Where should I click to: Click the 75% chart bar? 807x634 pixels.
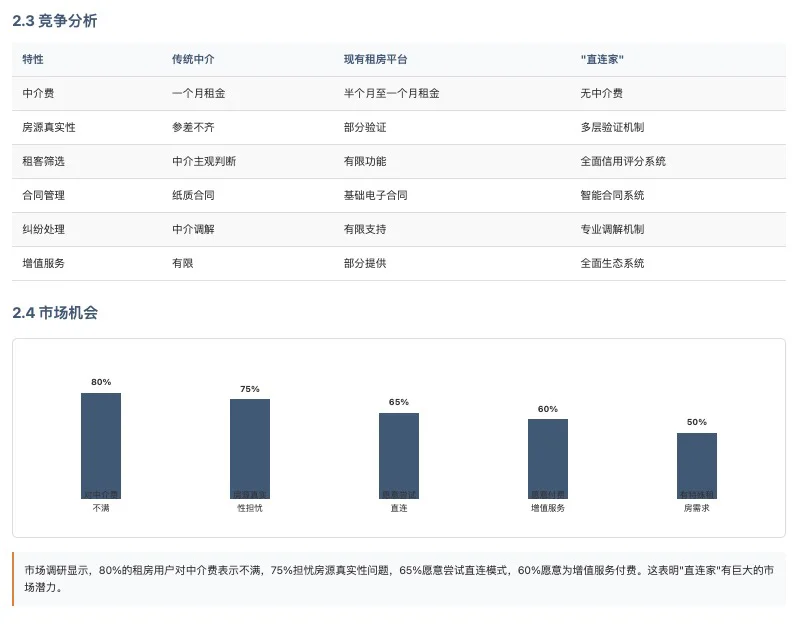pyautogui.click(x=250, y=449)
